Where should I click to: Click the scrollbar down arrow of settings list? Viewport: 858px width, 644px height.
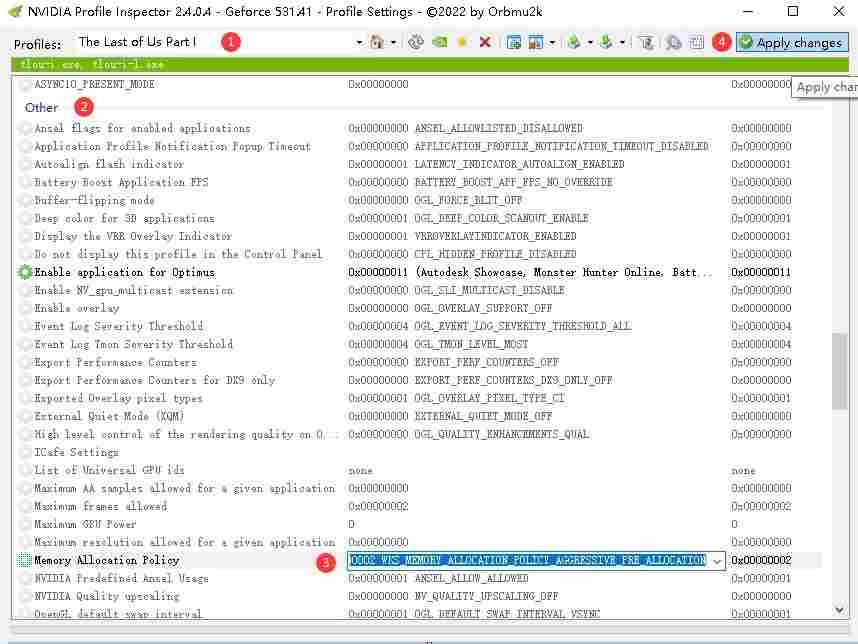(x=839, y=610)
